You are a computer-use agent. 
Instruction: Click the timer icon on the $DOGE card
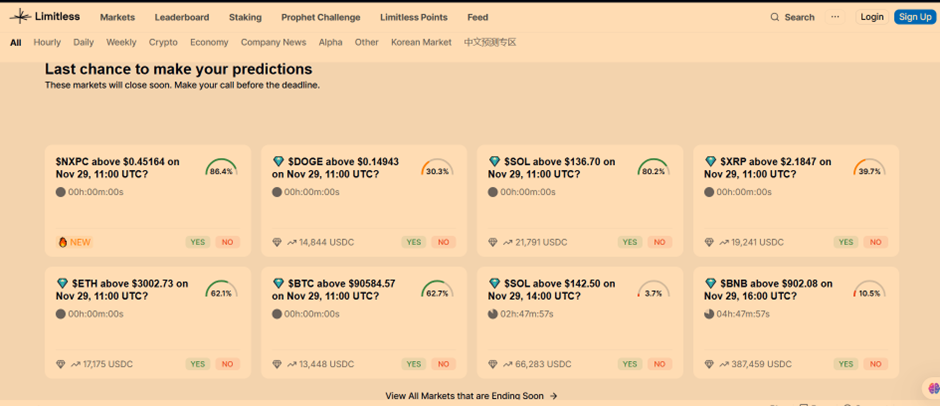point(276,193)
